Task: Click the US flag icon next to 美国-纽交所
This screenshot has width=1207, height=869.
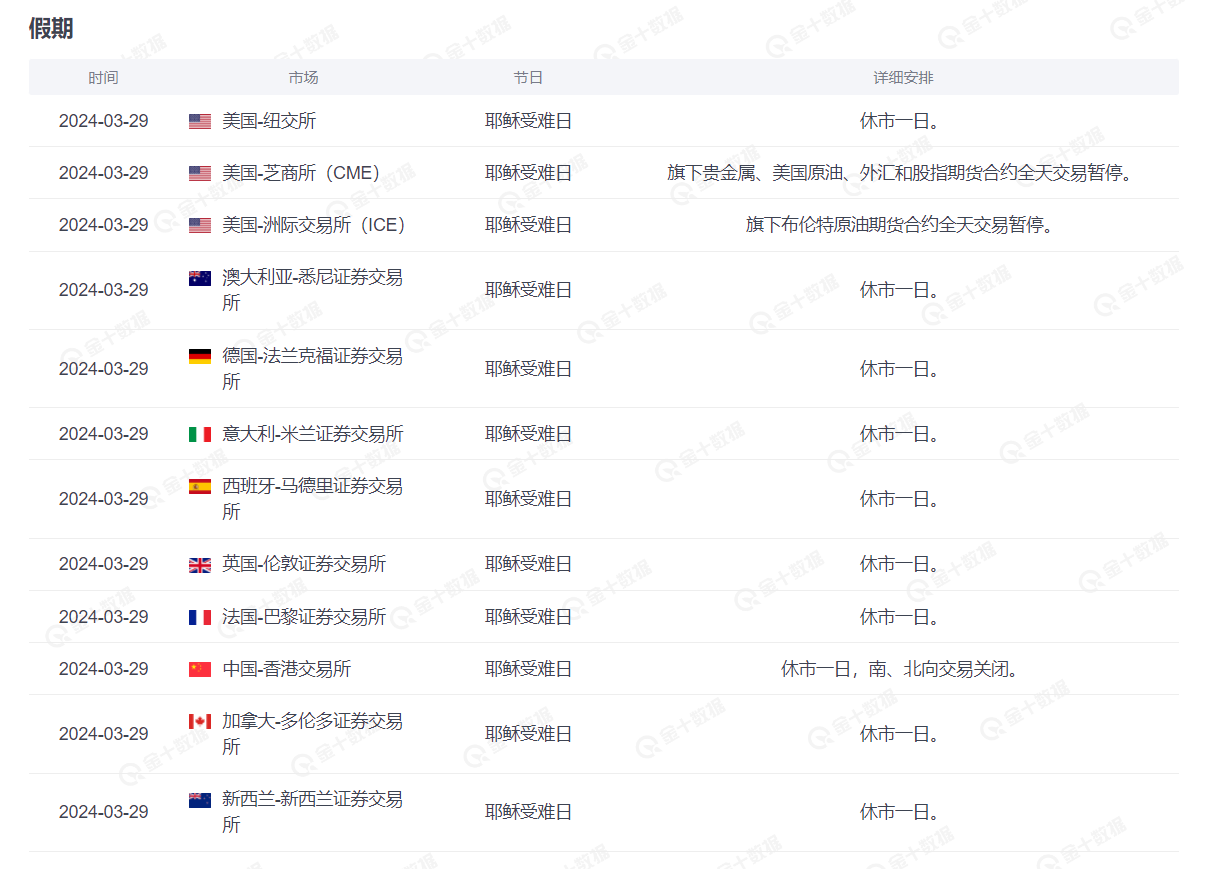Action: tap(200, 121)
